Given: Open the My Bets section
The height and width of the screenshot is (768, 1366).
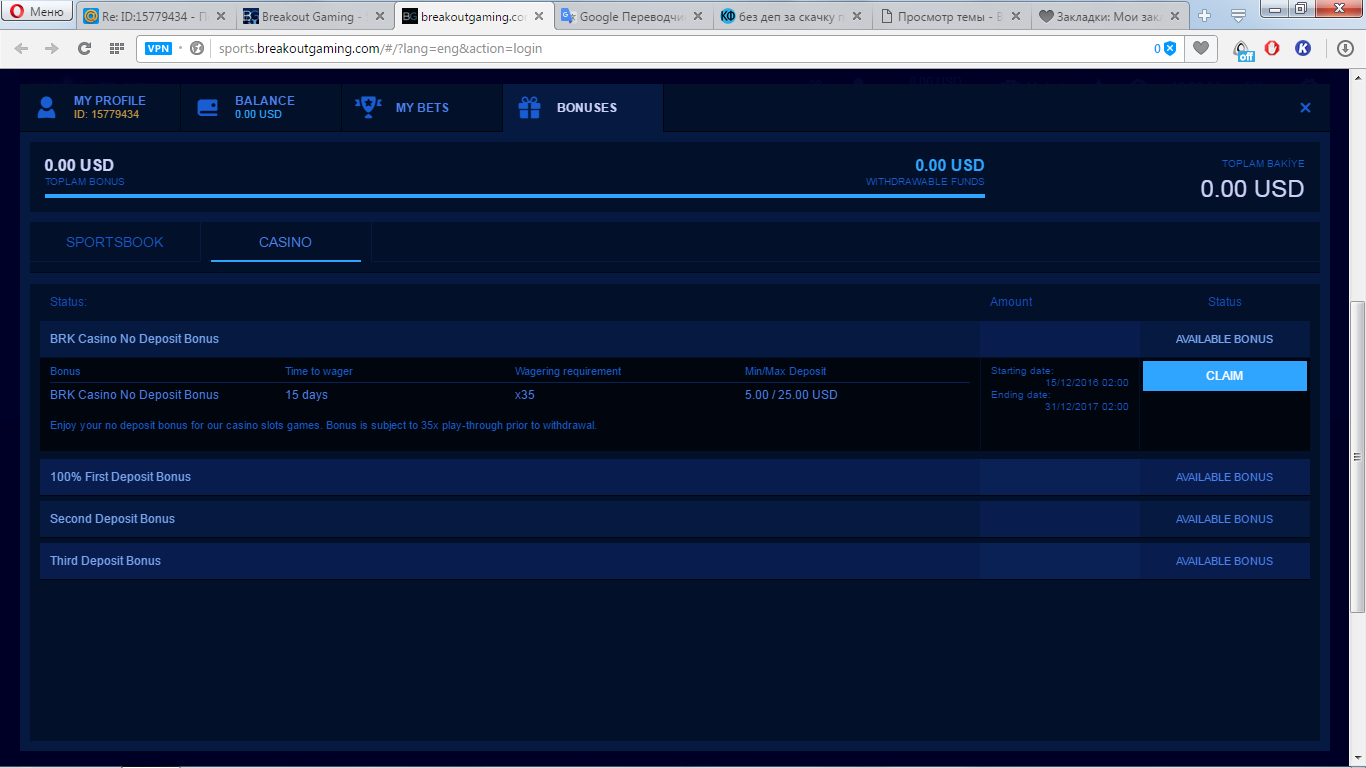Looking at the screenshot, I should [421, 108].
